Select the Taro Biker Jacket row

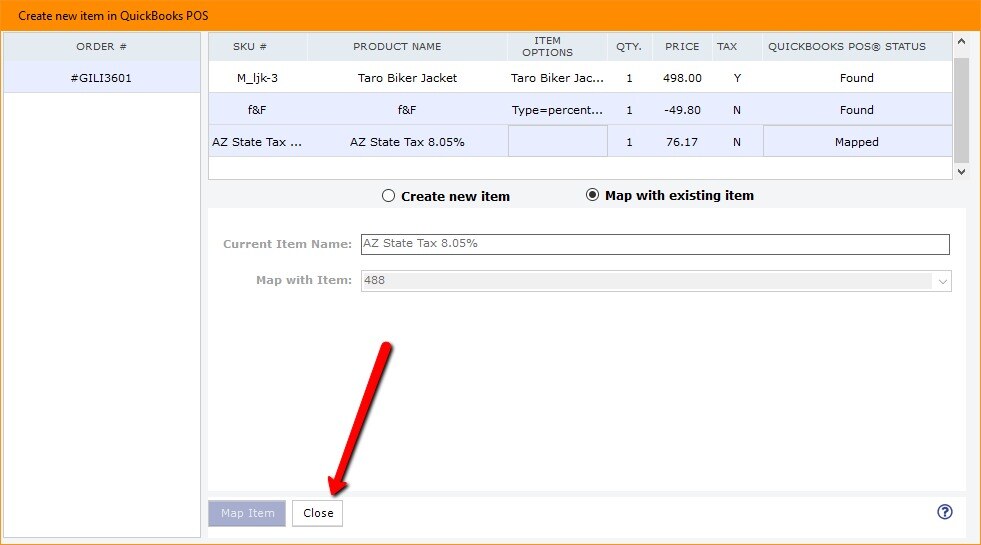pyautogui.click(x=407, y=78)
